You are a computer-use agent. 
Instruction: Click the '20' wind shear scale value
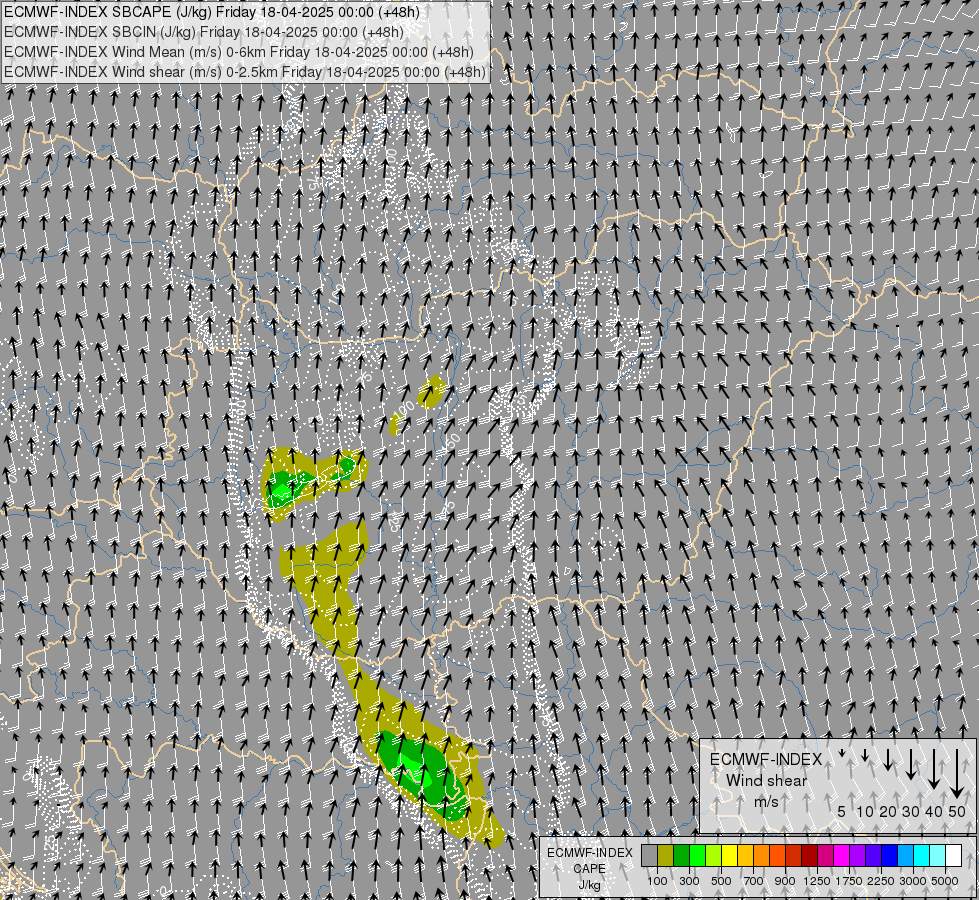coord(888,811)
